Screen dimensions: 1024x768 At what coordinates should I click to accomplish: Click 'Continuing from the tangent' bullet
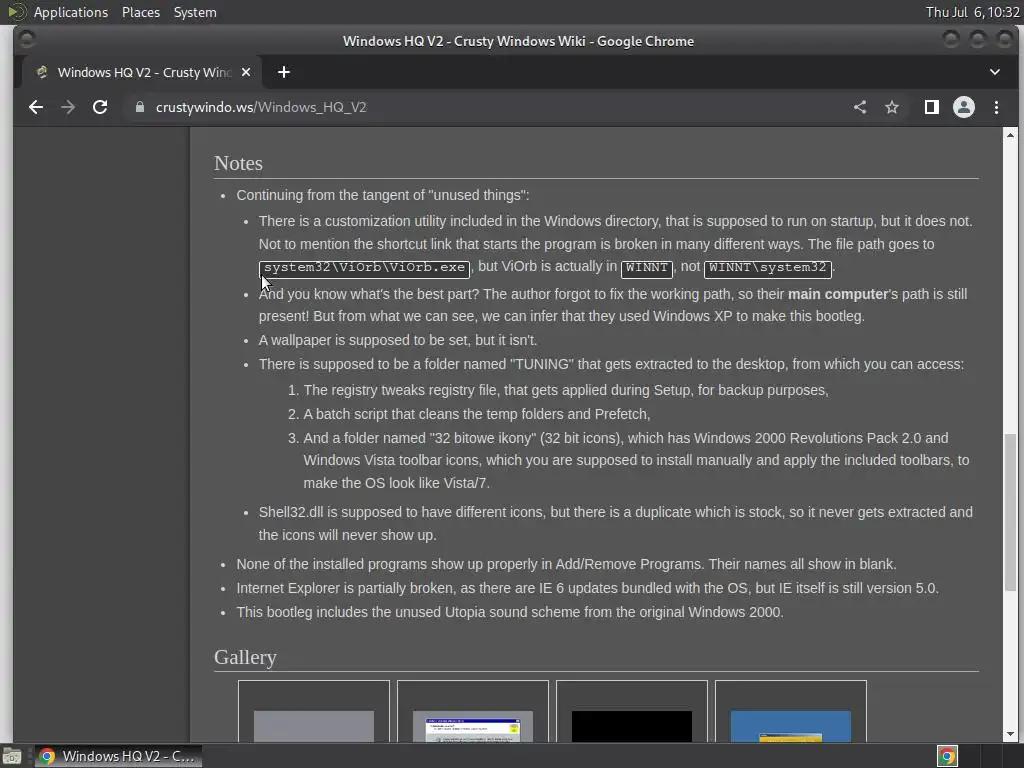point(383,195)
